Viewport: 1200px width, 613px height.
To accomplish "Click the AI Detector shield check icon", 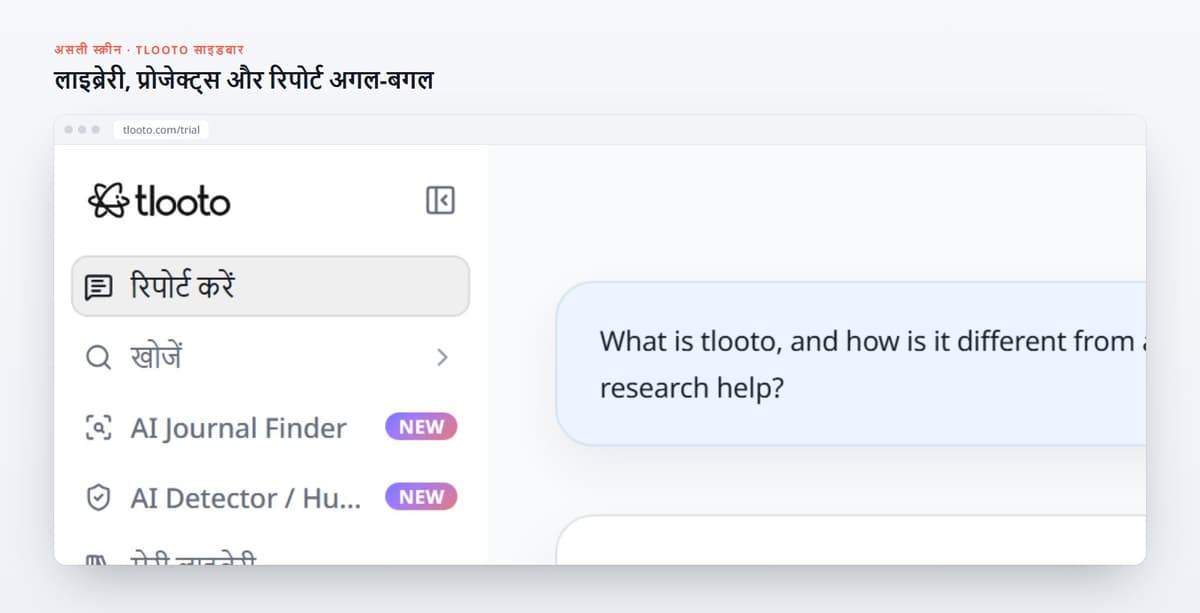I will 98,498.
